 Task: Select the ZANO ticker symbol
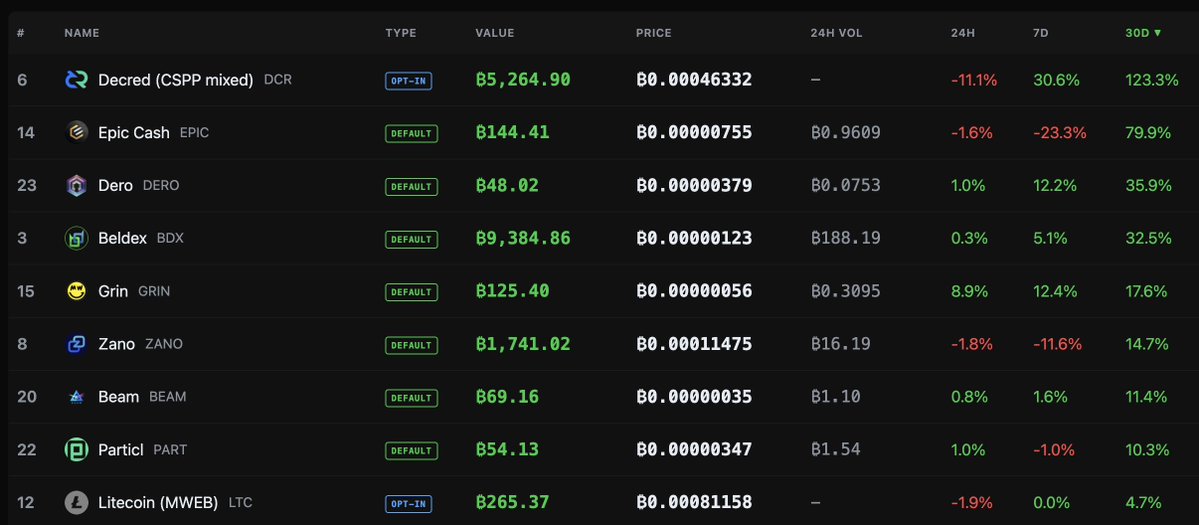164,344
